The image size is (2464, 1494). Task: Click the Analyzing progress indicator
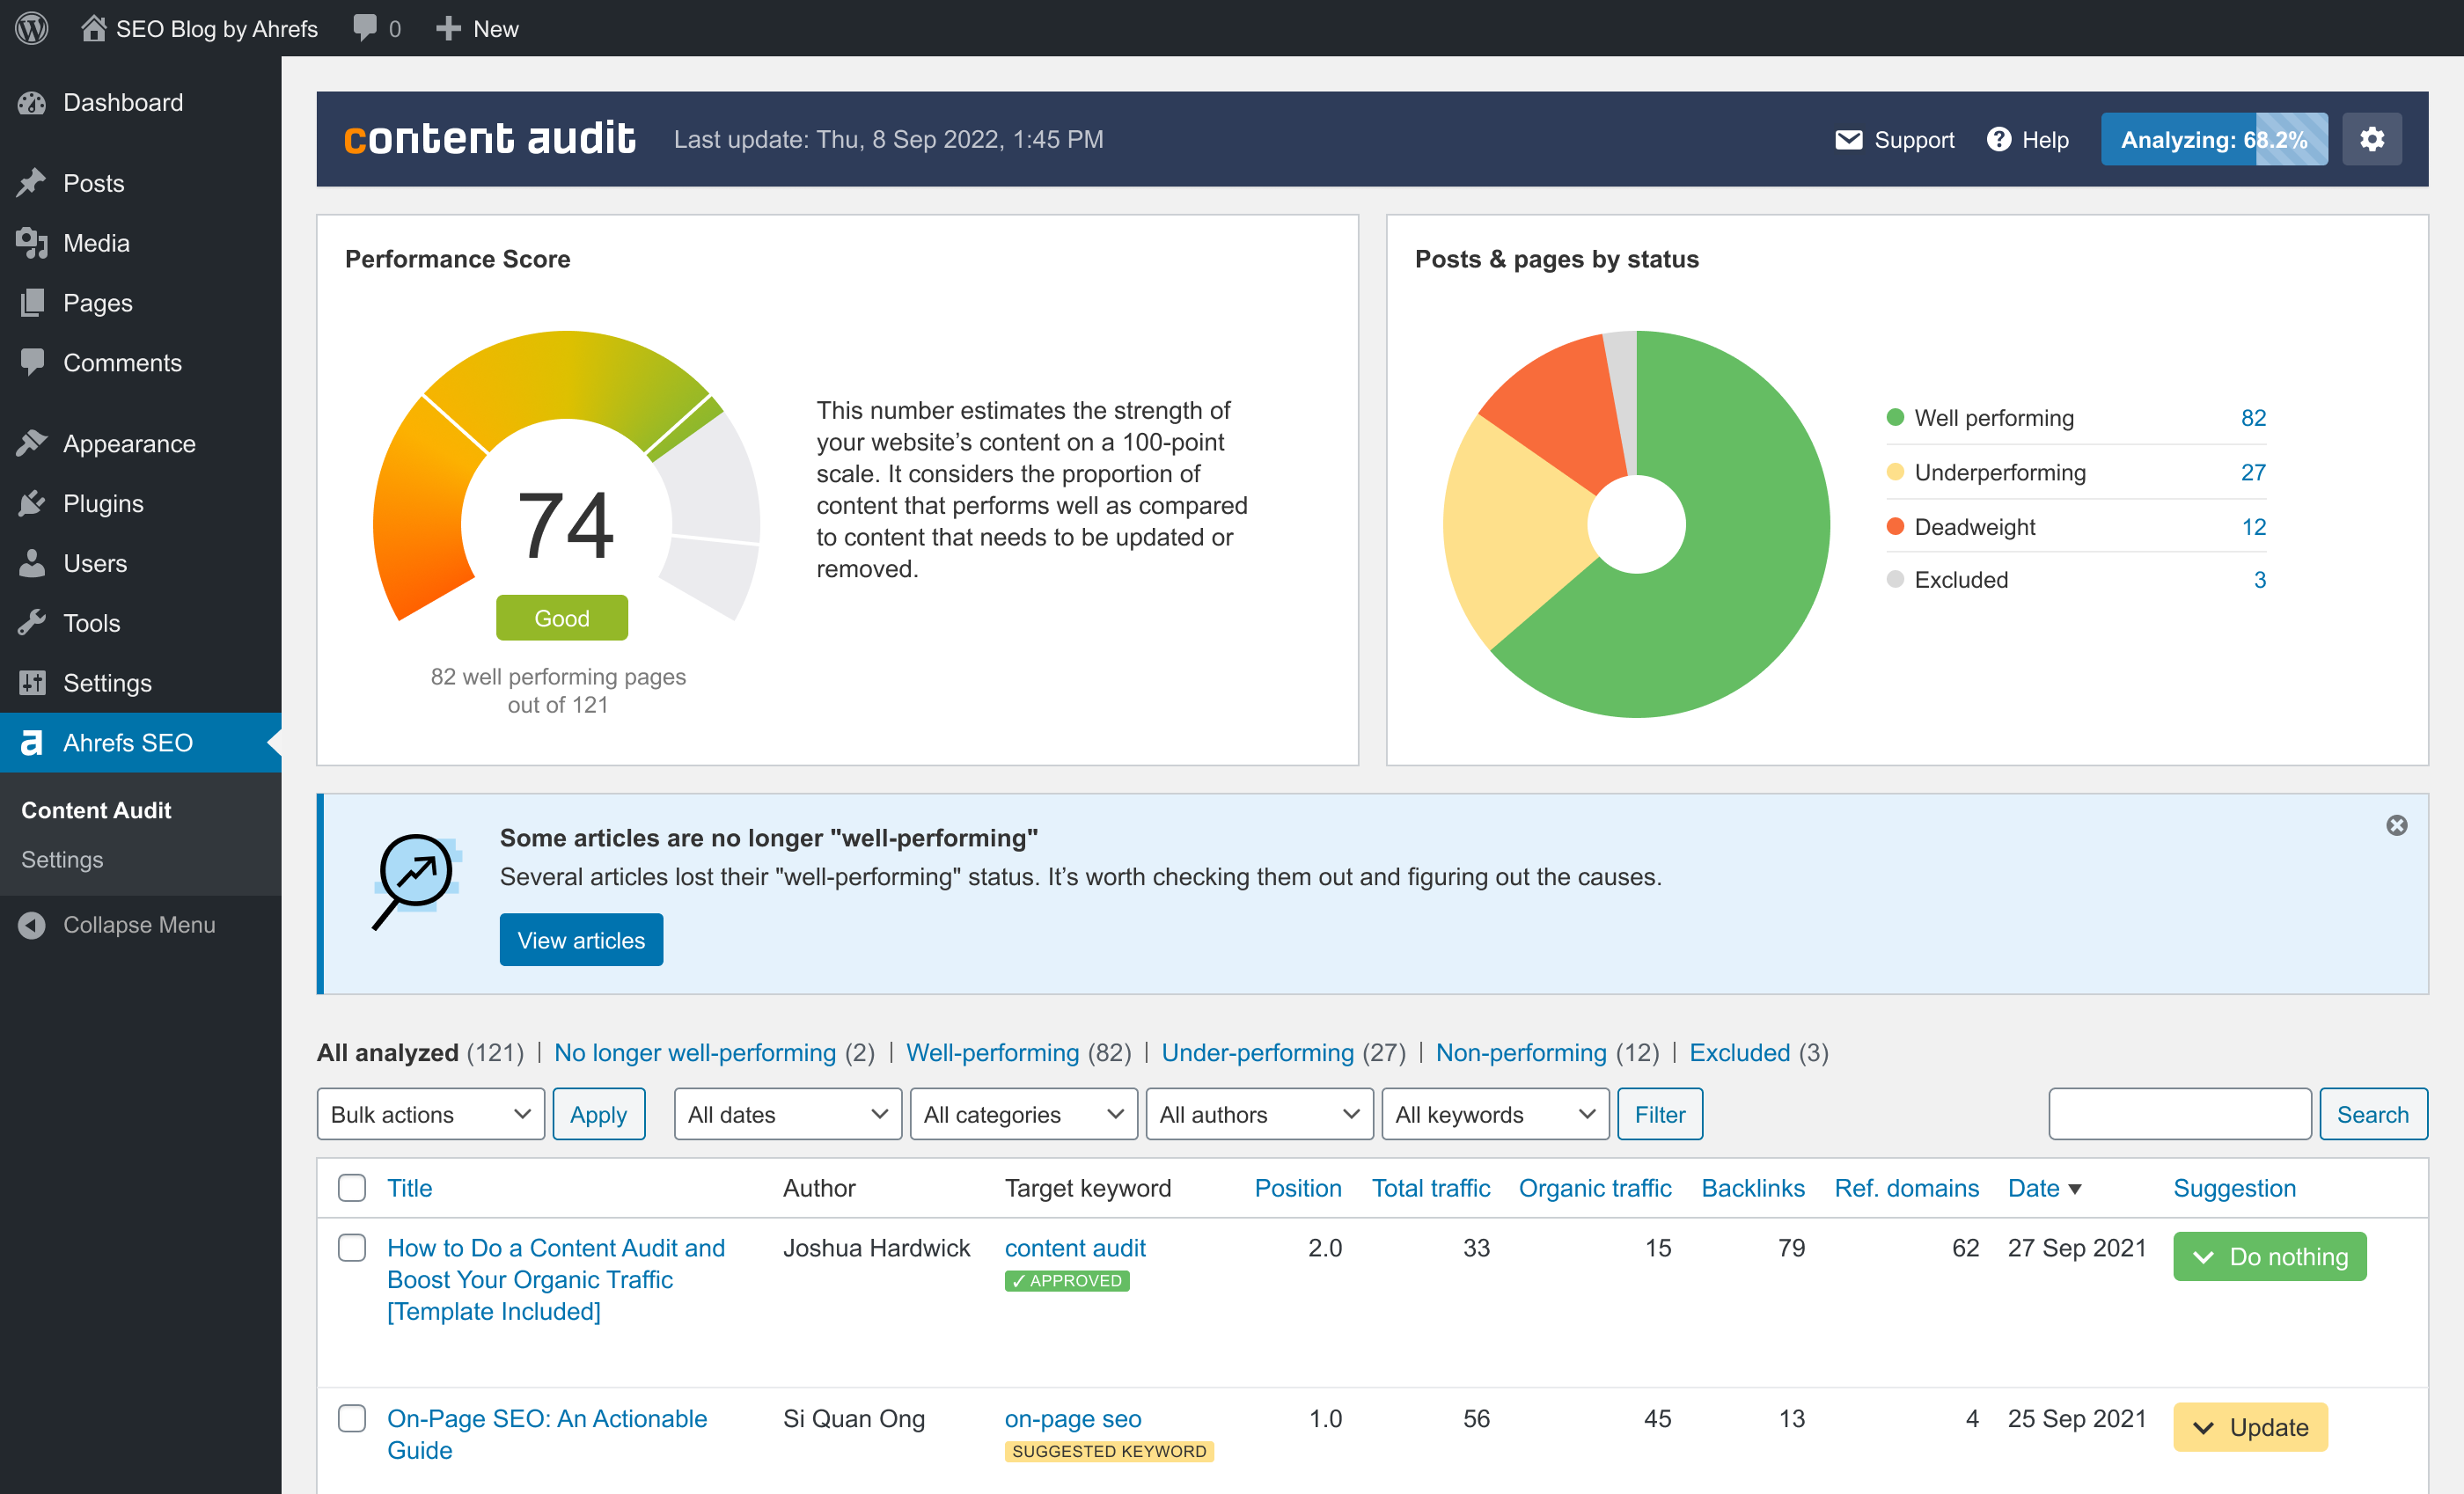[2213, 139]
